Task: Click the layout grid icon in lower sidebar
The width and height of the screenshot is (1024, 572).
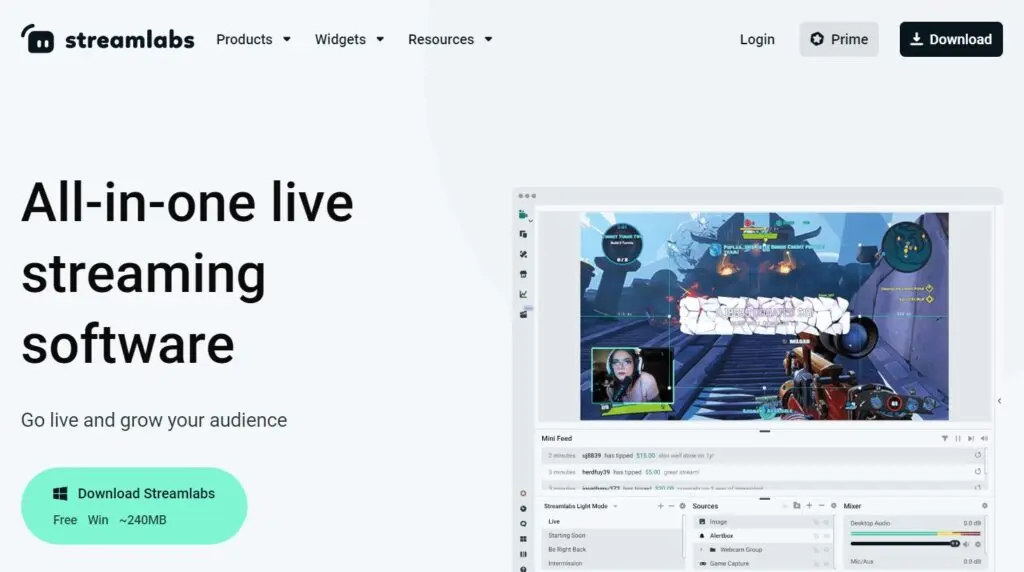Action: 523,539
